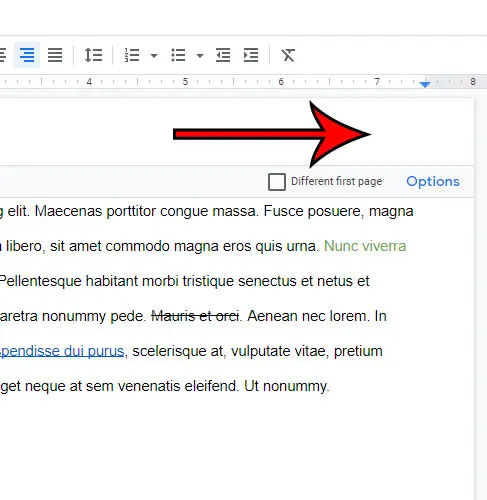
Task: Clear formatting with the Tx icon
Action: click(x=288, y=55)
